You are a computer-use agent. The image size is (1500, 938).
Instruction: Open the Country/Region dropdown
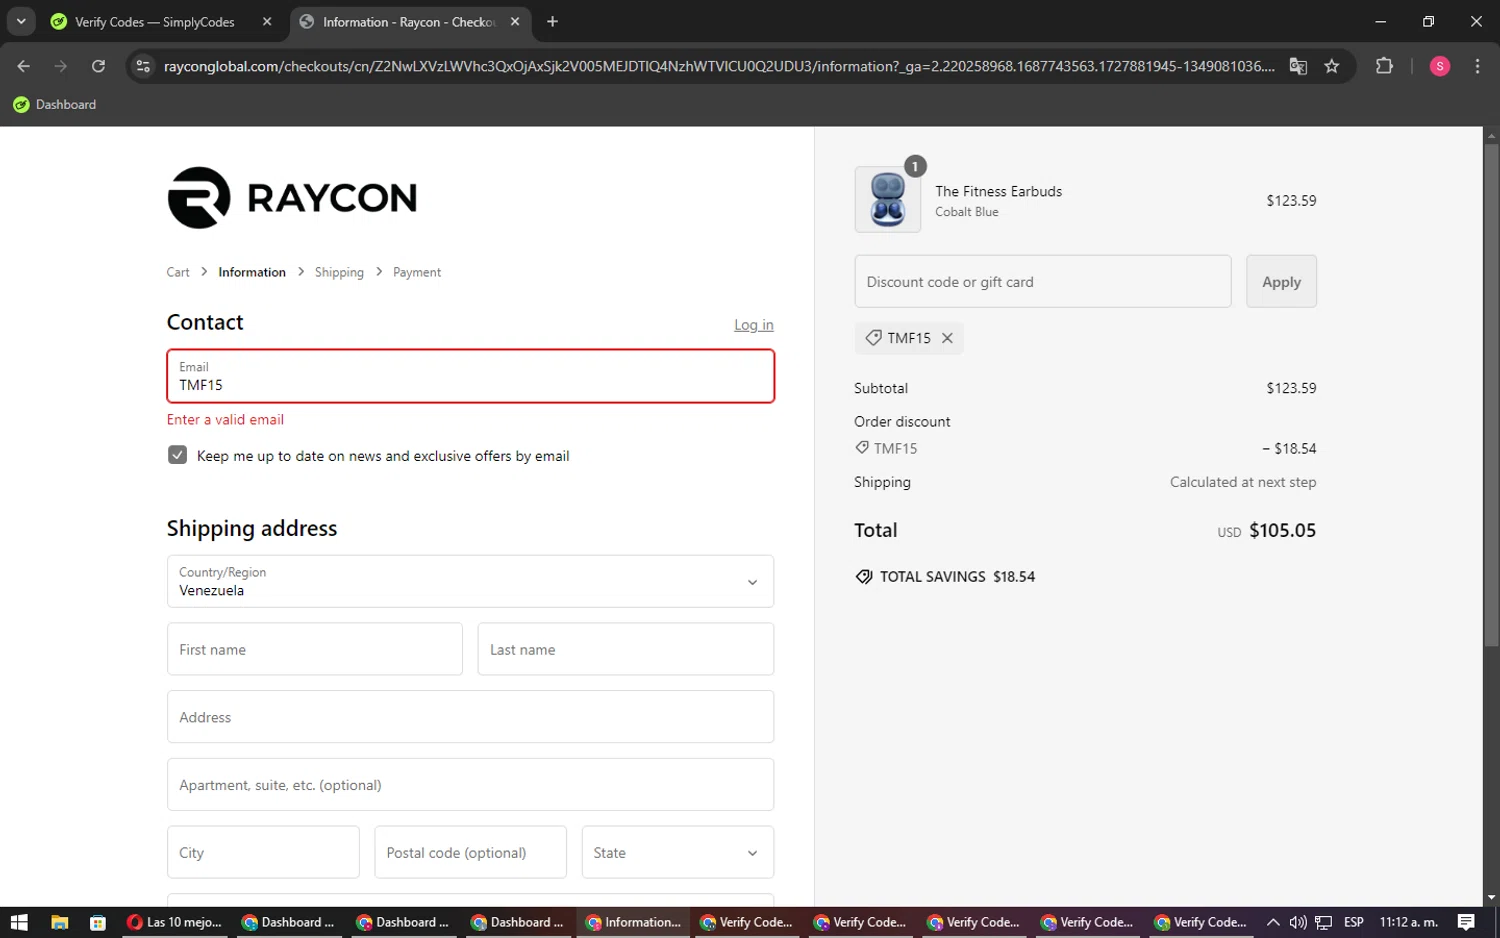click(470, 581)
